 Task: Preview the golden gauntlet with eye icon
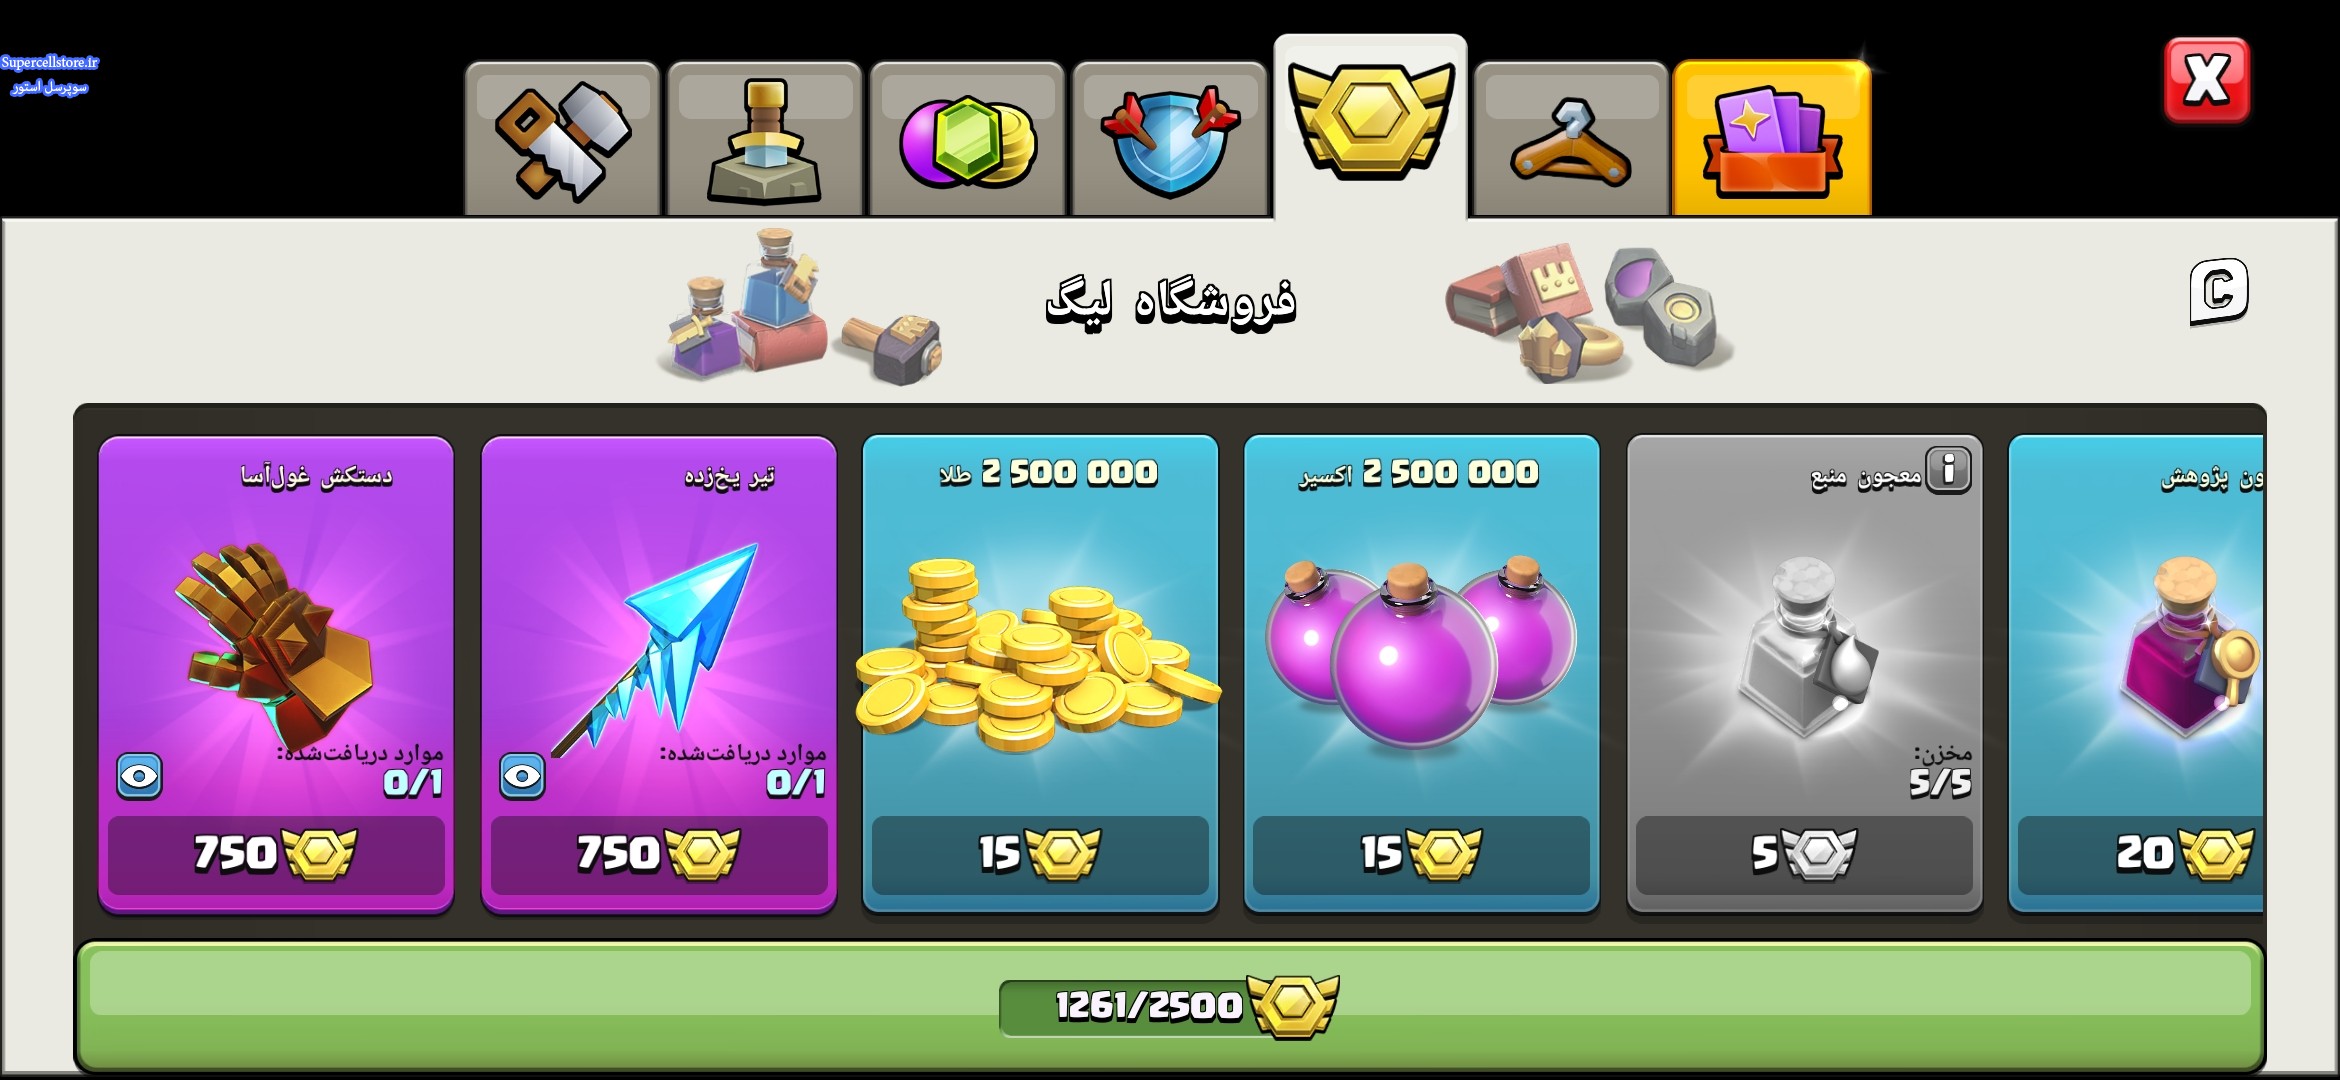139,776
